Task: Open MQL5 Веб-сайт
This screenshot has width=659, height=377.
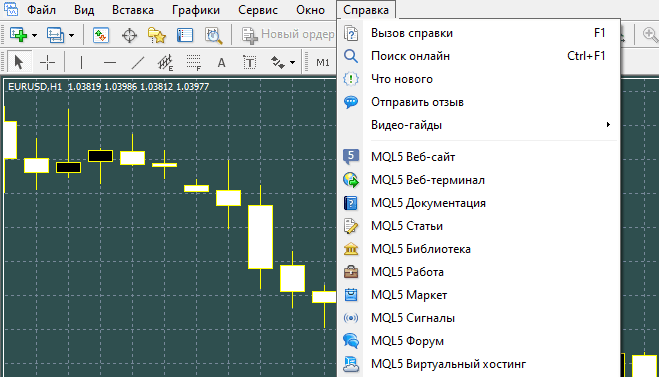Action: click(479, 157)
